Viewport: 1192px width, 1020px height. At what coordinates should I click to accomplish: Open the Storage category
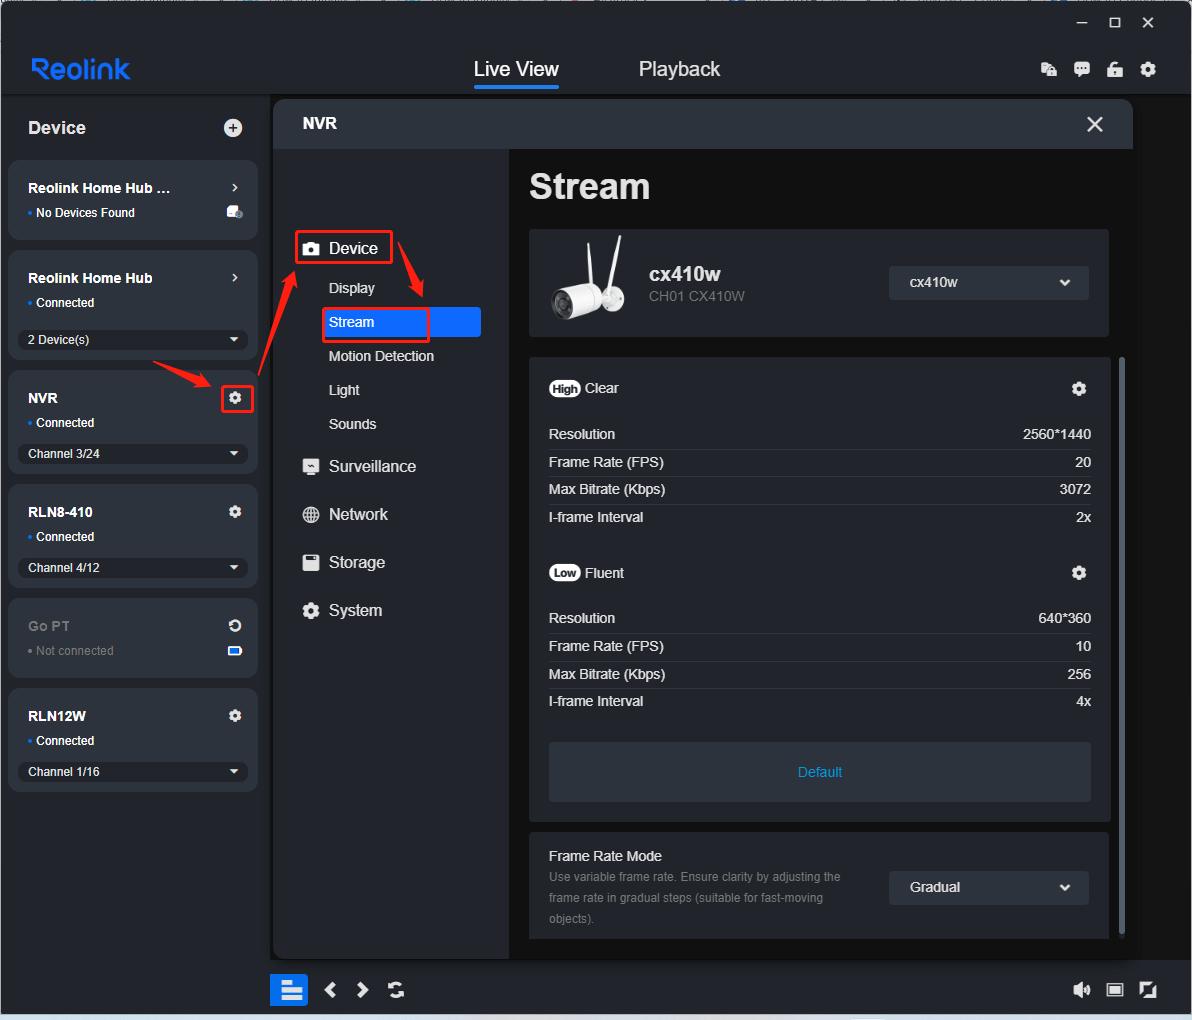click(x=344, y=562)
